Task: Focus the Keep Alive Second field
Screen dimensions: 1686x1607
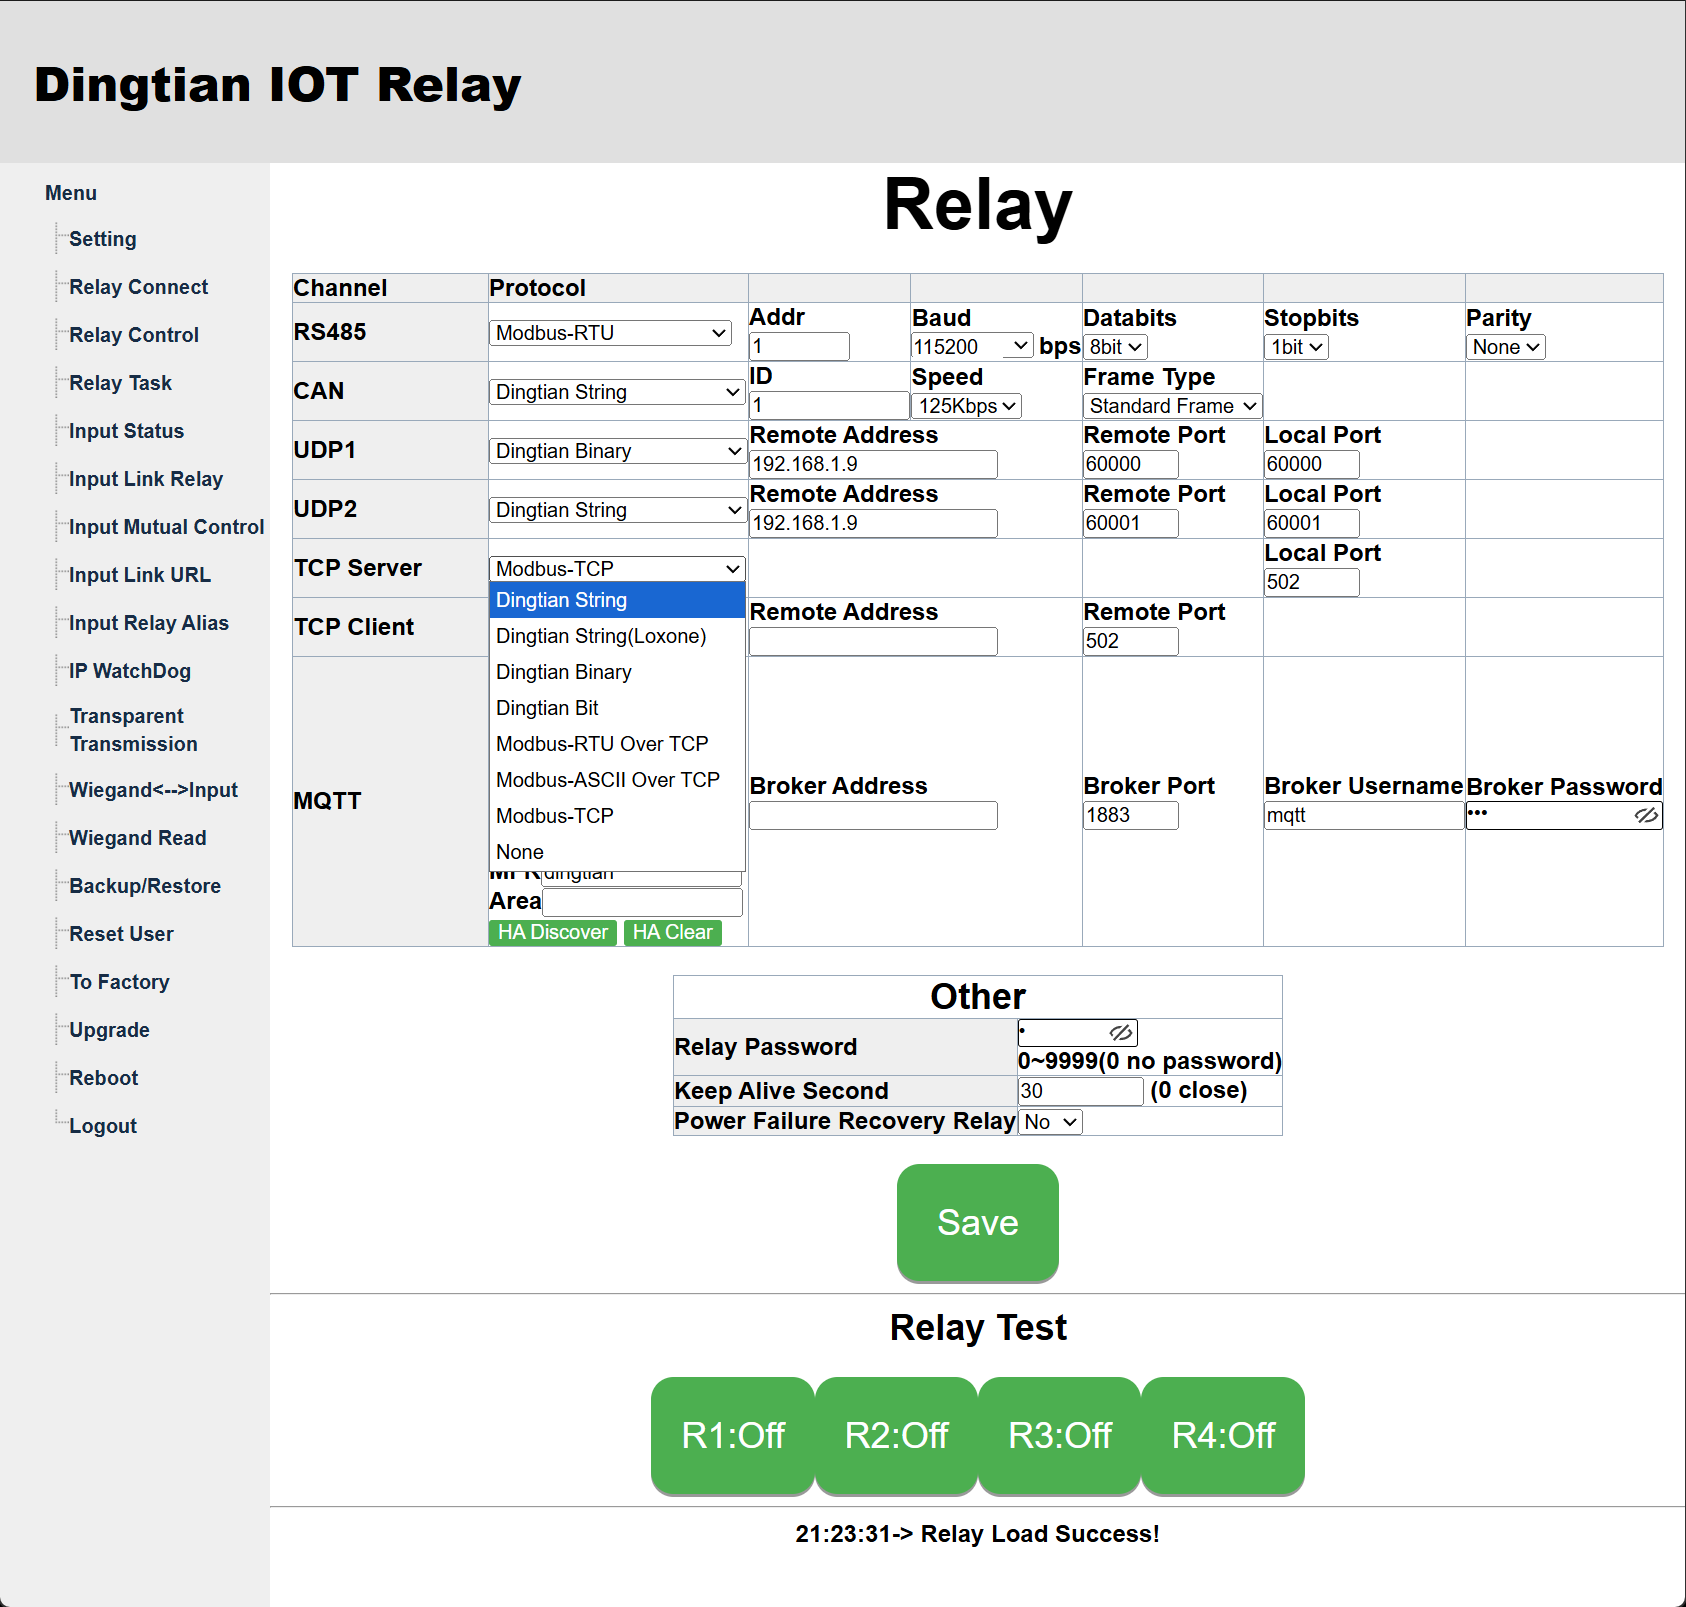Action: point(1081,1091)
